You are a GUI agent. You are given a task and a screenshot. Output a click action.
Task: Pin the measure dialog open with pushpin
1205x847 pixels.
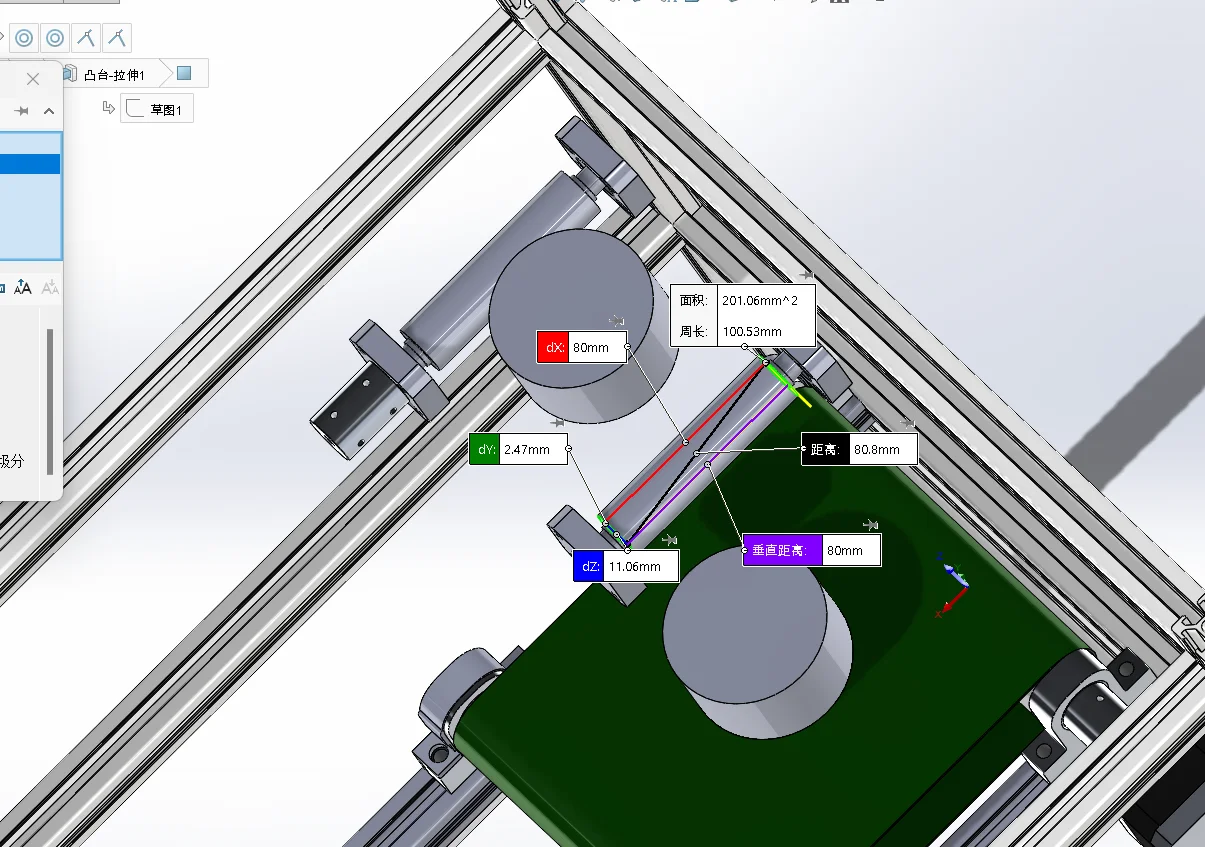pyautogui.click(x=22, y=111)
